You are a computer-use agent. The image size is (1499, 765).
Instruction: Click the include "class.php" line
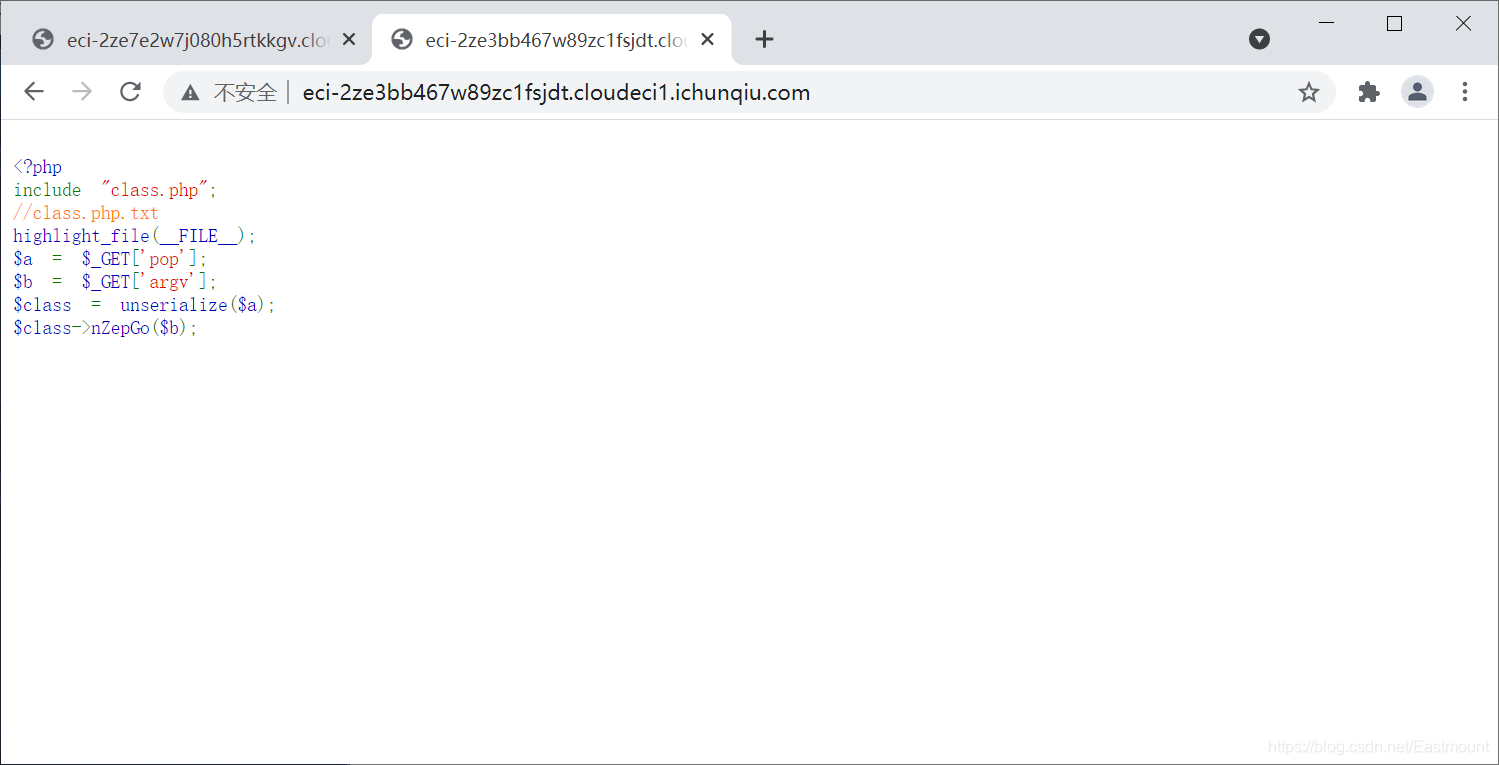tap(115, 190)
